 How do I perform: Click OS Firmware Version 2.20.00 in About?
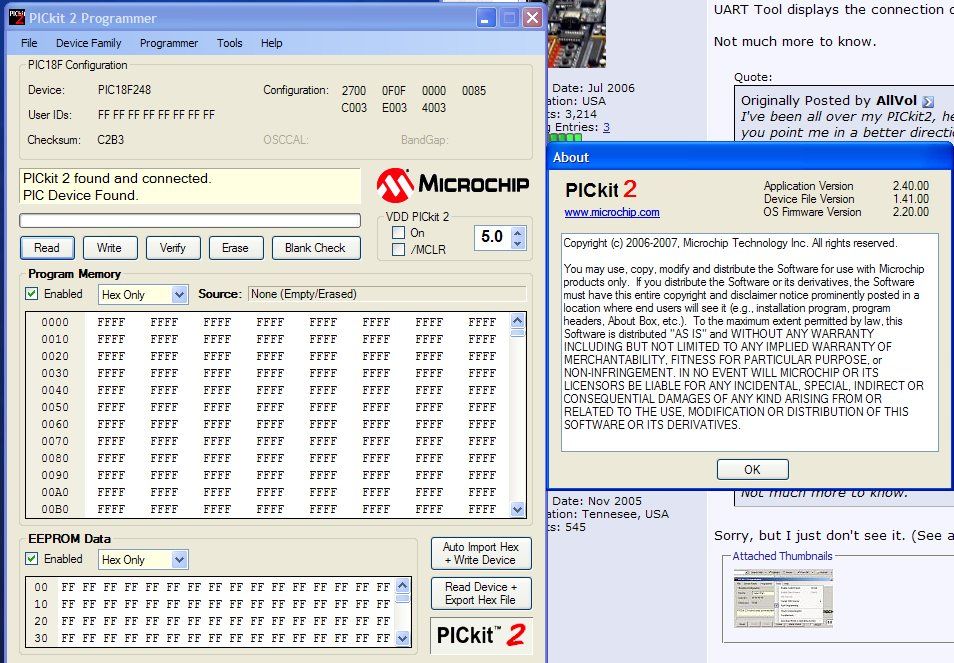click(911, 212)
